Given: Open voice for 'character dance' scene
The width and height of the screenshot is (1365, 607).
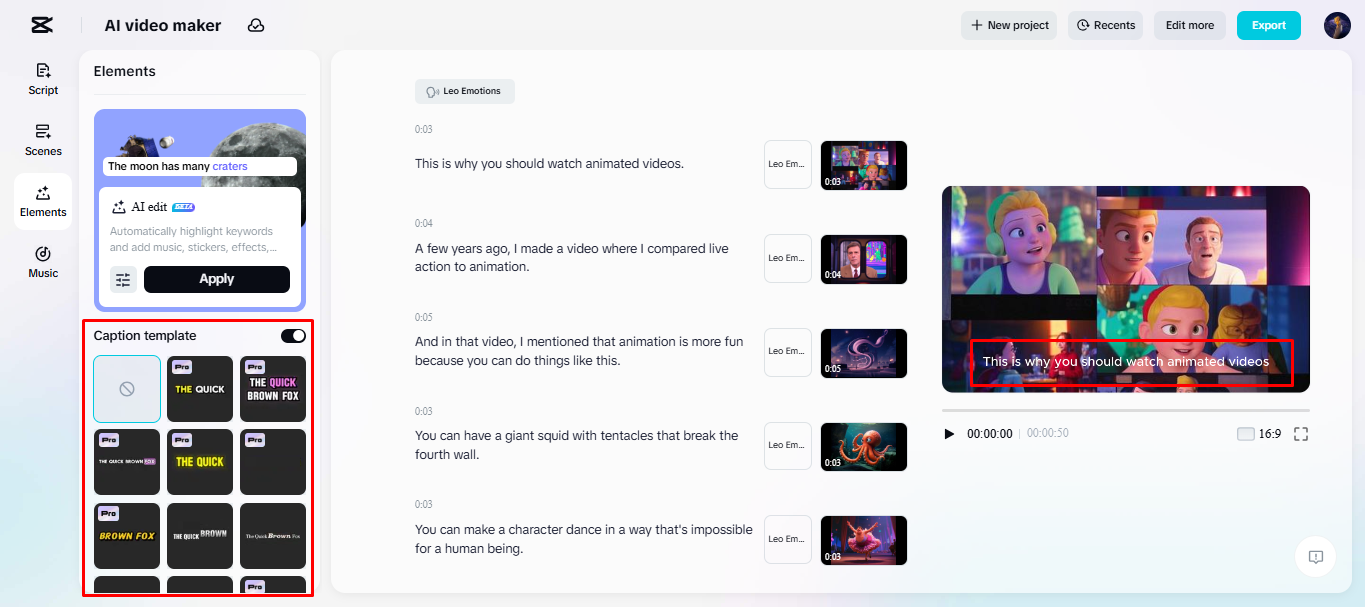Looking at the screenshot, I should click(x=788, y=540).
